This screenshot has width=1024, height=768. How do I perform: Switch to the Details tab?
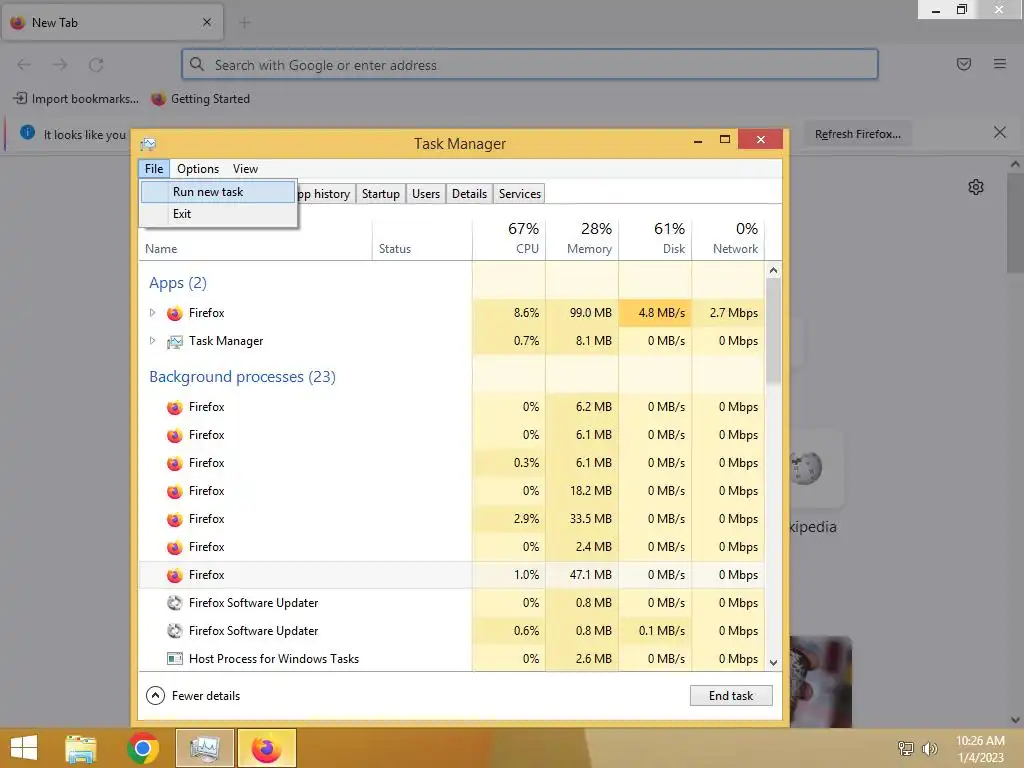[470, 194]
